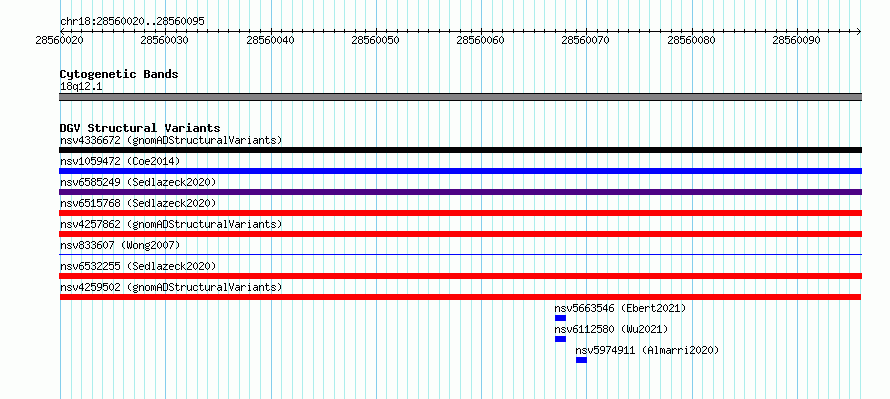Open the nsv5663546 (Ebert2021) label

pos(620,308)
